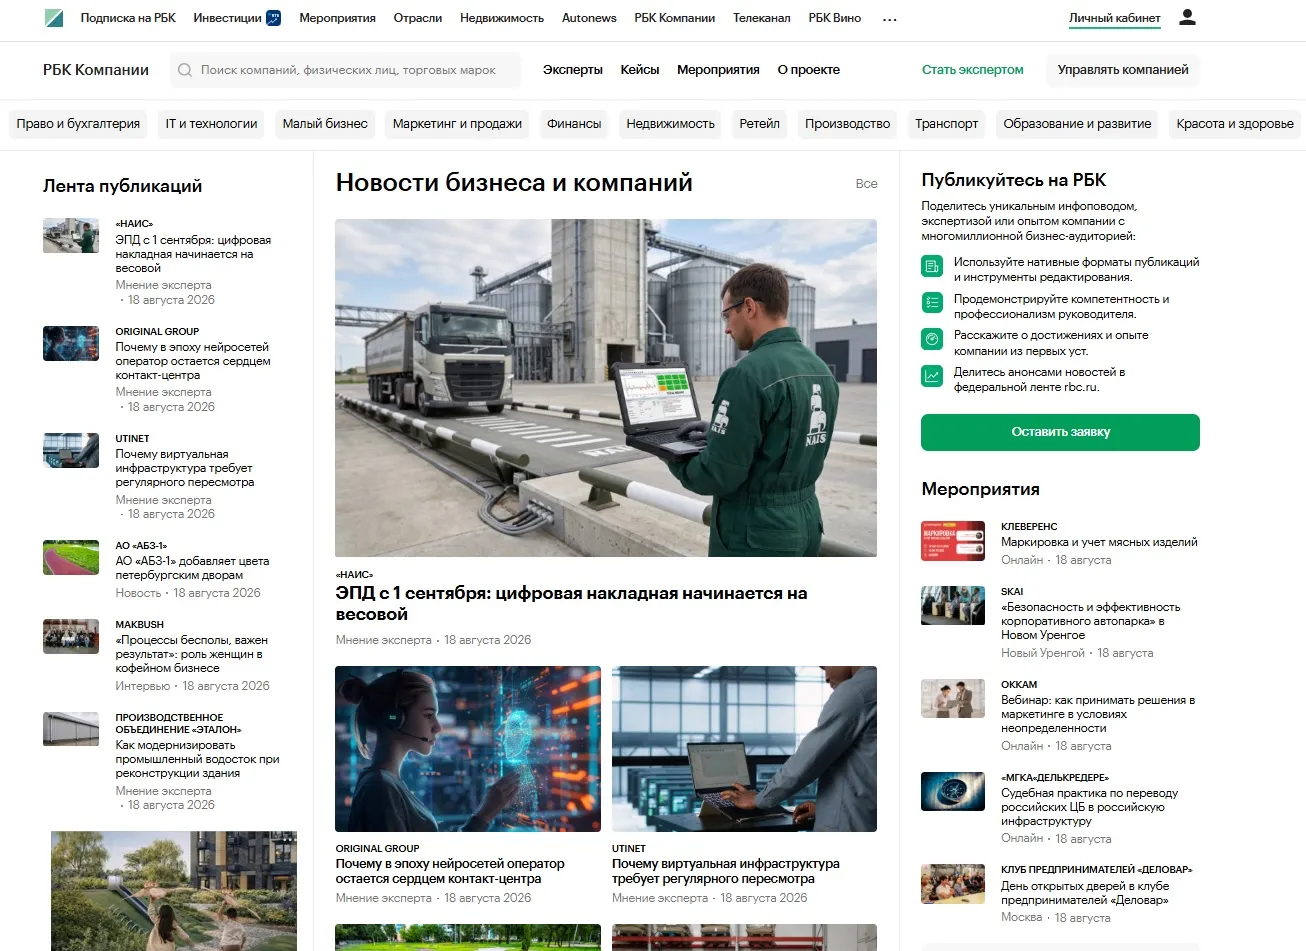The height and width of the screenshot is (951, 1306).
Task: Select Красота и здоровье category
Action: point(1235,124)
